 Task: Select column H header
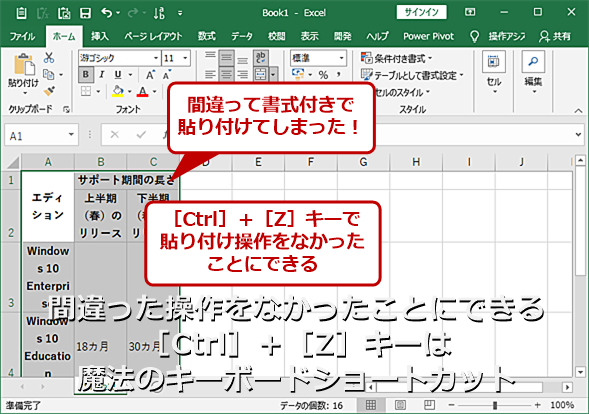(416, 162)
